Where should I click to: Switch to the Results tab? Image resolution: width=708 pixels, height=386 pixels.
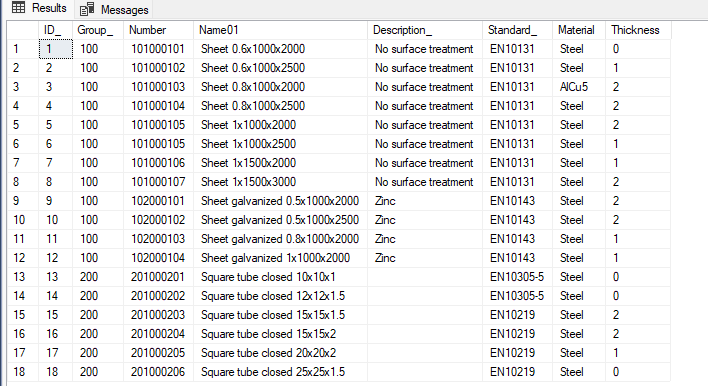pos(39,9)
